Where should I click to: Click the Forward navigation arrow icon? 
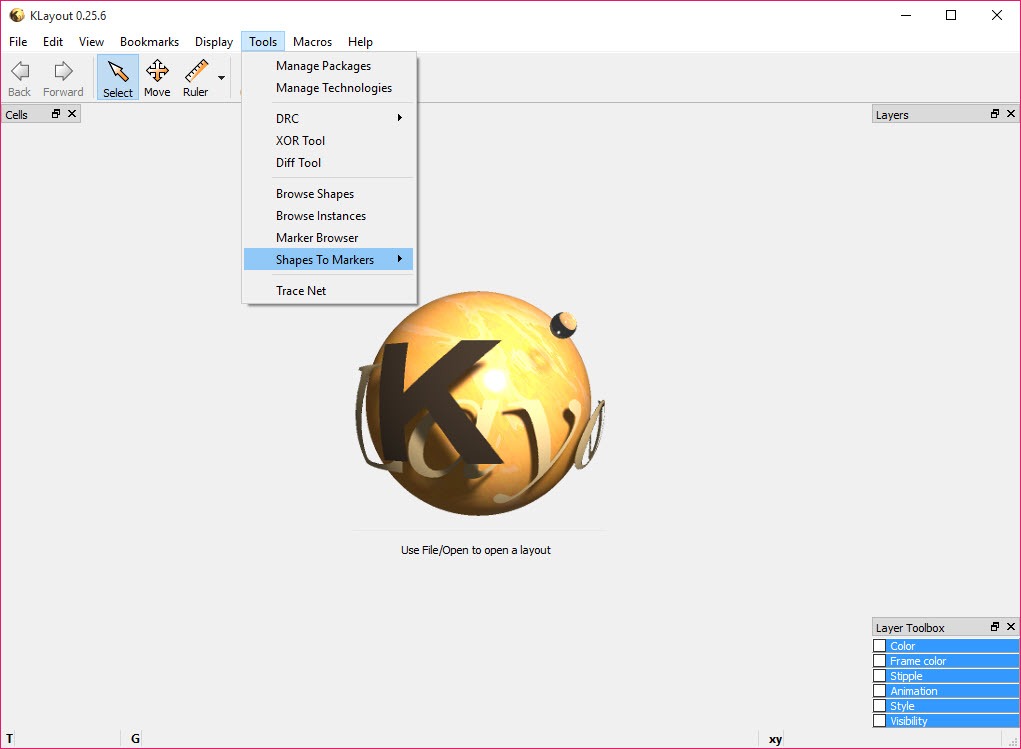pos(63,70)
